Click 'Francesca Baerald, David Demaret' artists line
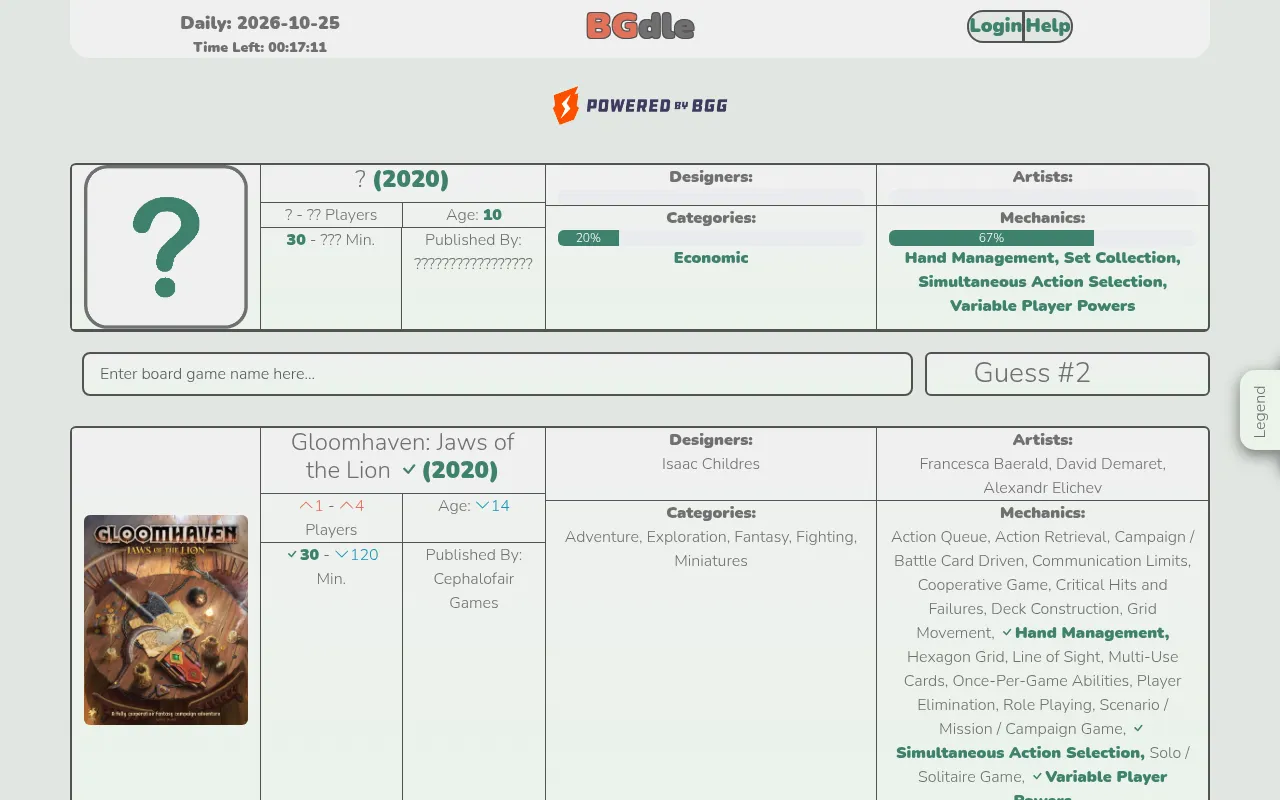 click(x=1042, y=464)
